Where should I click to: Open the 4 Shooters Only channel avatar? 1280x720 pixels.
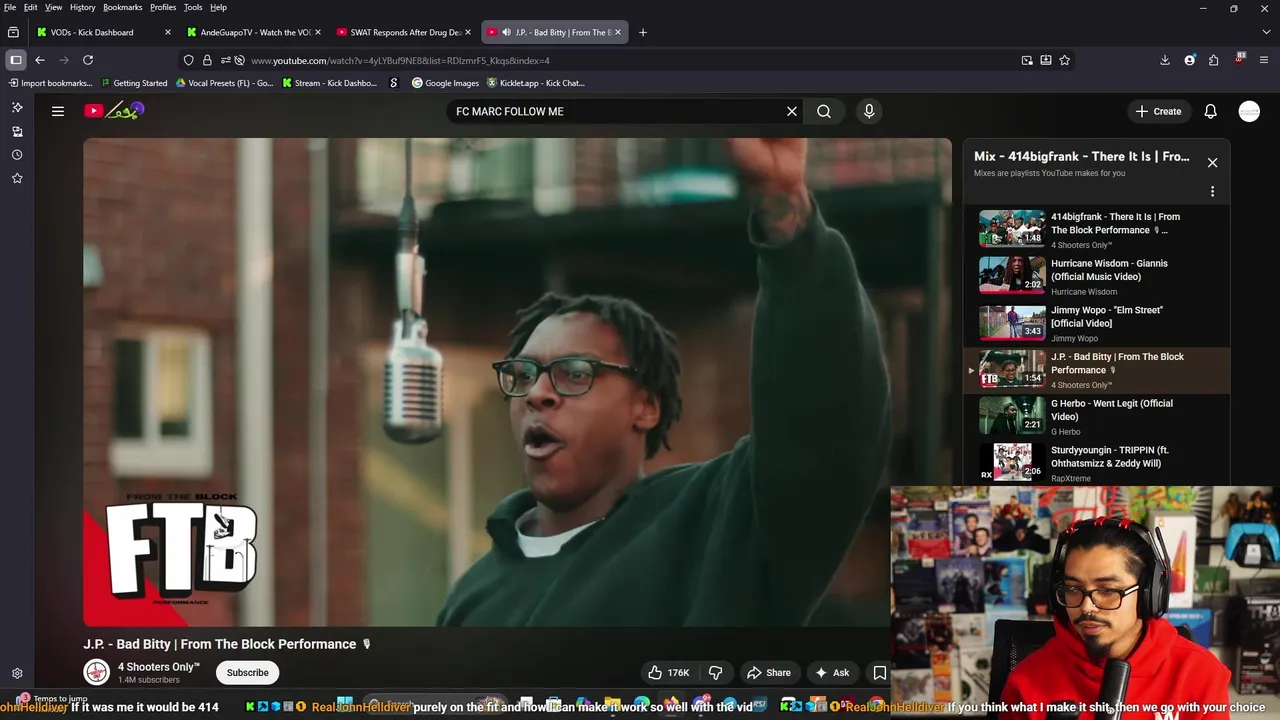(x=96, y=672)
